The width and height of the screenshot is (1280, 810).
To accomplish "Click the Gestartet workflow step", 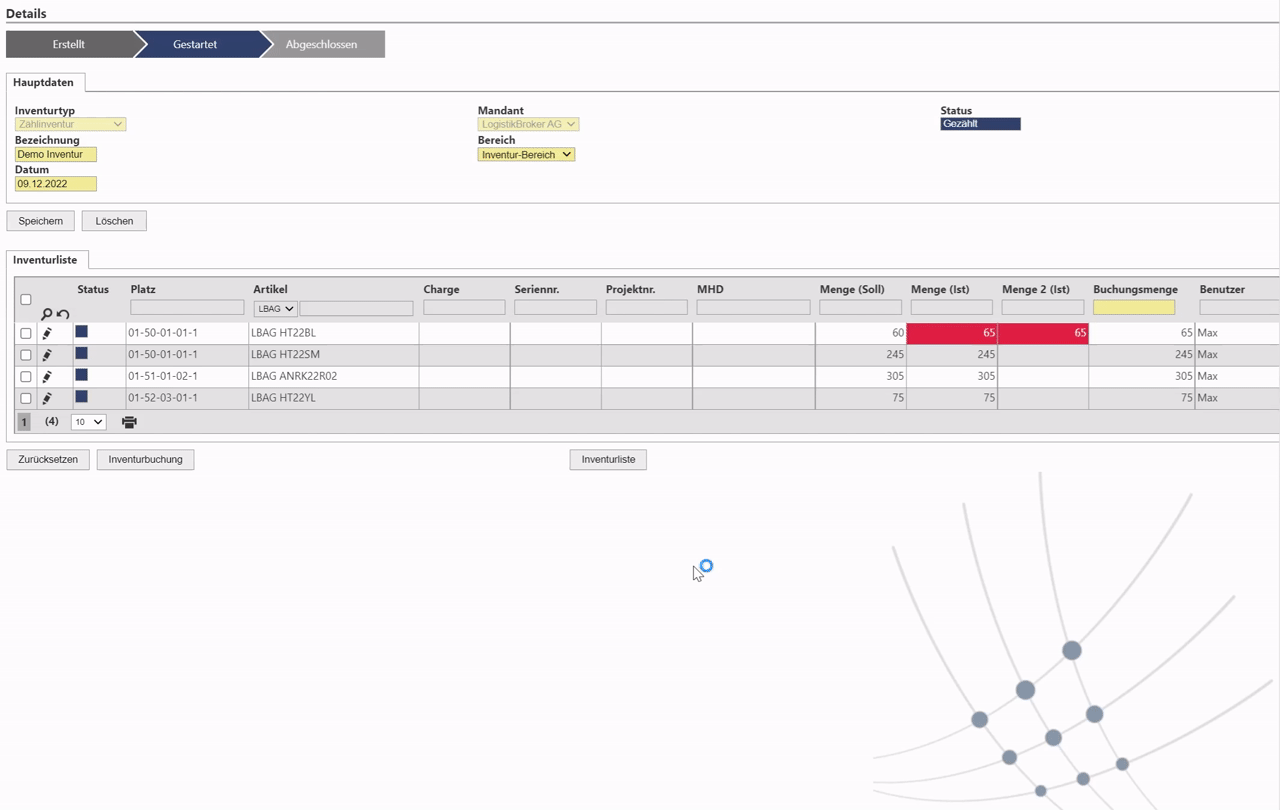I will pyautogui.click(x=195, y=44).
